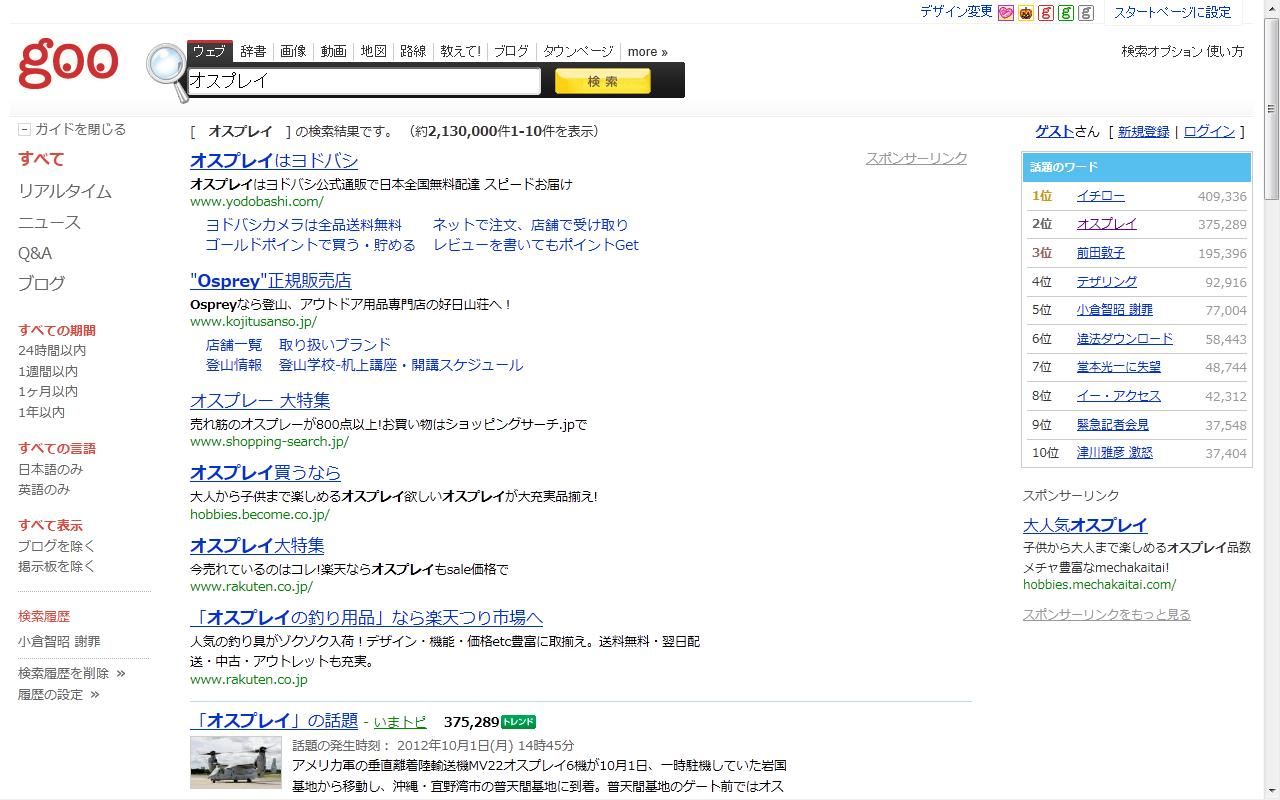Focus the search box containing オスプレイ
The image size is (1280, 800).
(x=364, y=81)
